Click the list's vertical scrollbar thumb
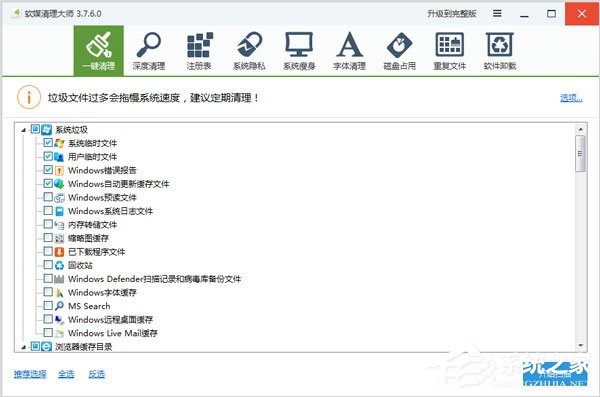Image resolution: width=600 pixels, height=397 pixels. tap(580, 154)
